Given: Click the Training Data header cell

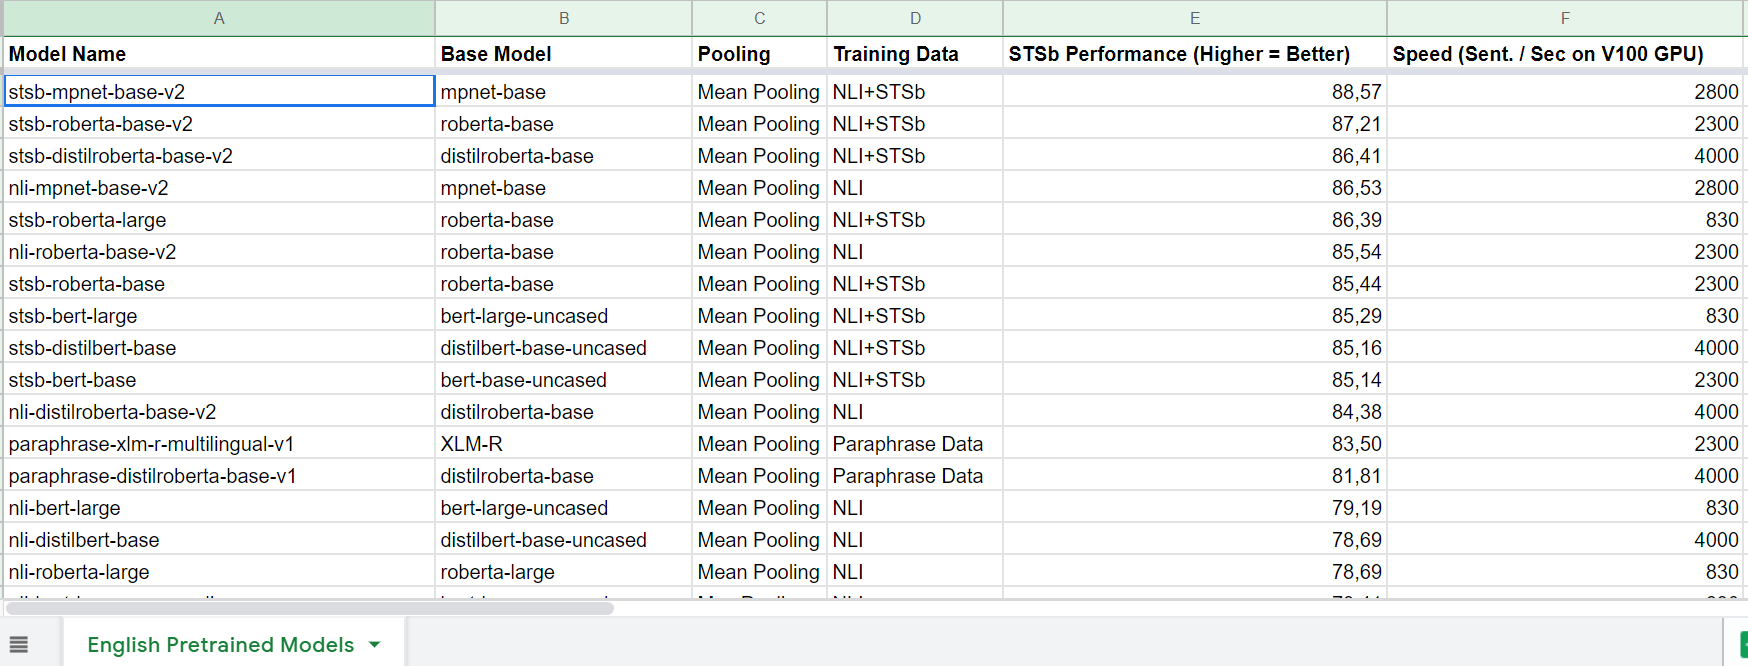Looking at the screenshot, I should point(915,54).
